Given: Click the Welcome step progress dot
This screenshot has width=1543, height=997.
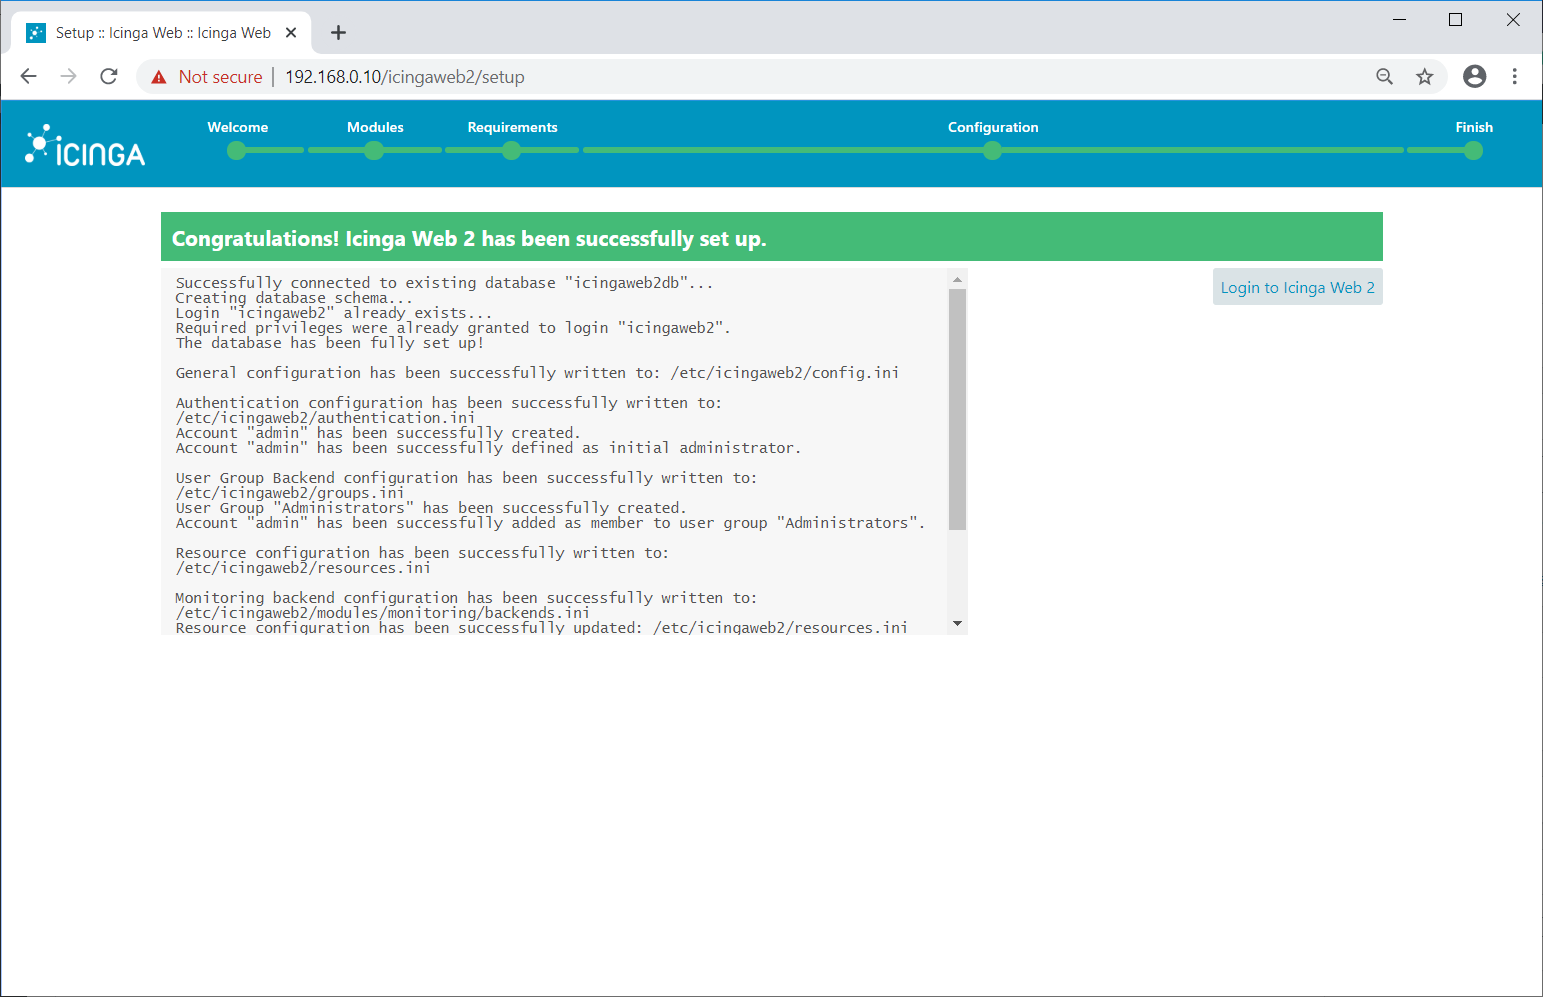Looking at the screenshot, I should [237, 151].
